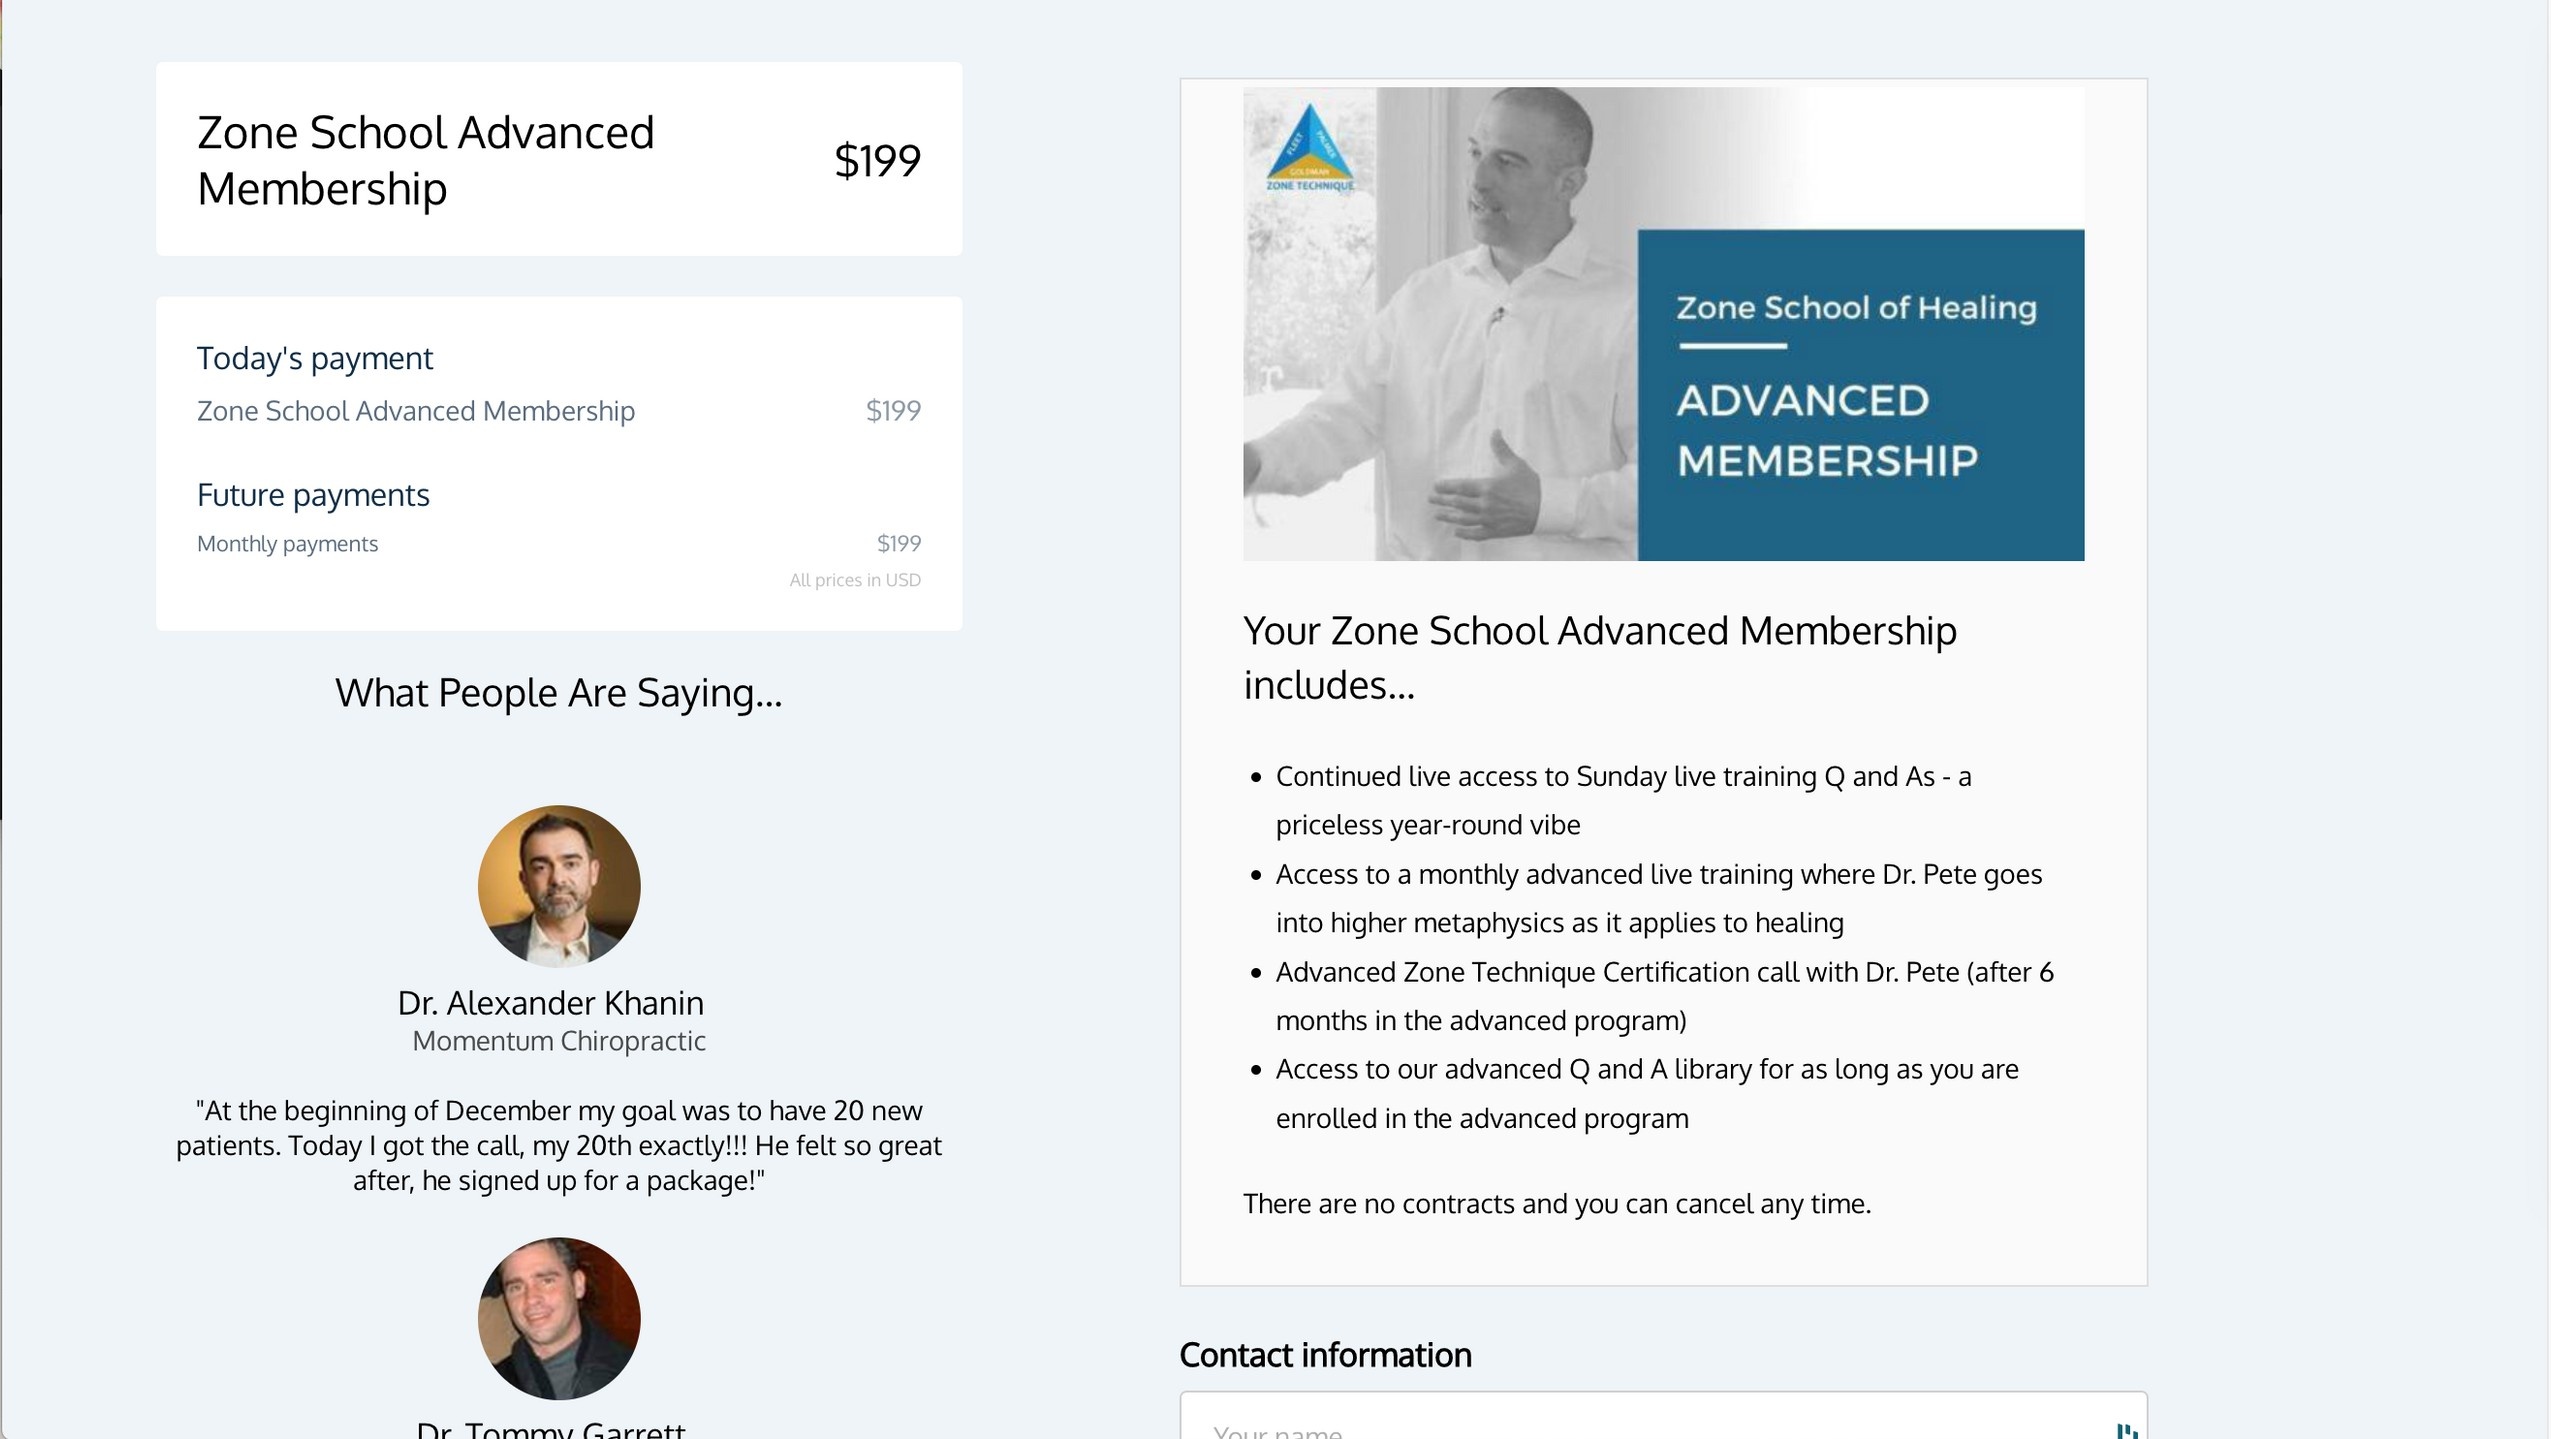The image size is (2551, 1439).
Task: Click the $199 price in the header card
Action: pyautogui.click(x=877, y=160)
